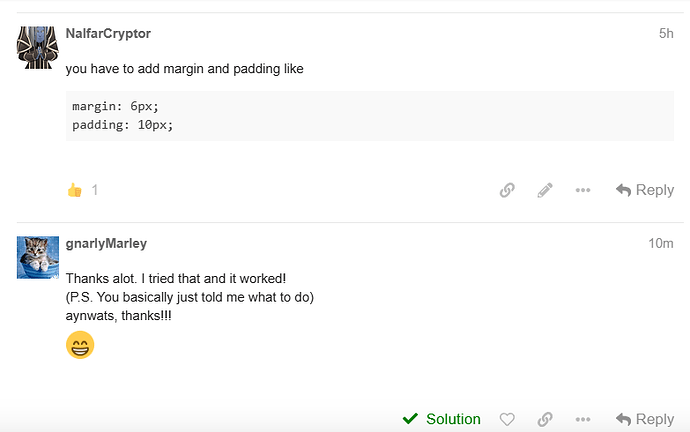Like gnarlyMarley's post with the heart
The height and width of the screenshot is (432, 690).
pos(507,419)
